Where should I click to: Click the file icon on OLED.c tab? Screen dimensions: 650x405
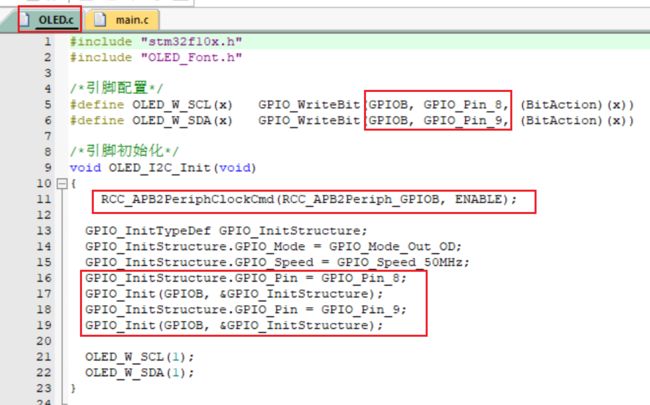click(x=25, y=19)
